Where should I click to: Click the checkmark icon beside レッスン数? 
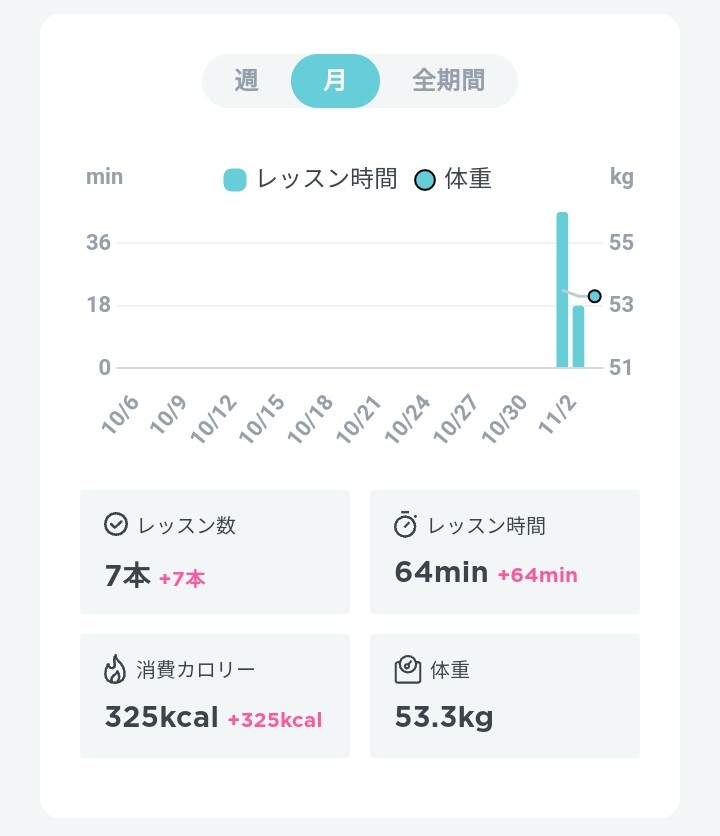point(116,524)
